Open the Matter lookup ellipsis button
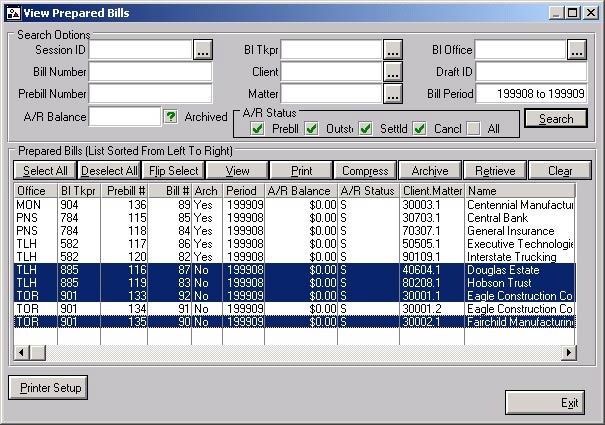Screen dimensions: 605x425 pyautogui.click(x=393, y=94)
